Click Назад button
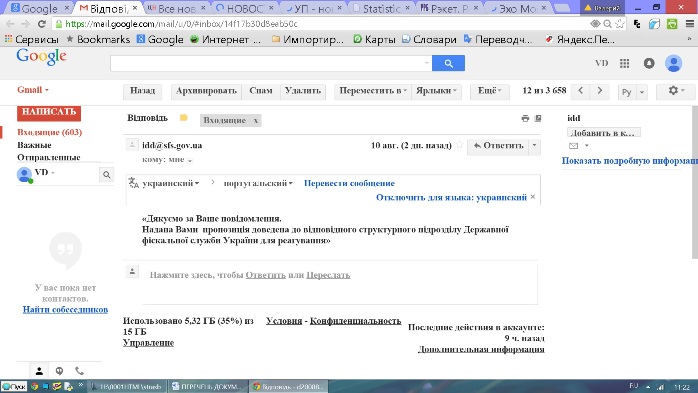This screenshot has width=698, height=393. pos(142,91)
